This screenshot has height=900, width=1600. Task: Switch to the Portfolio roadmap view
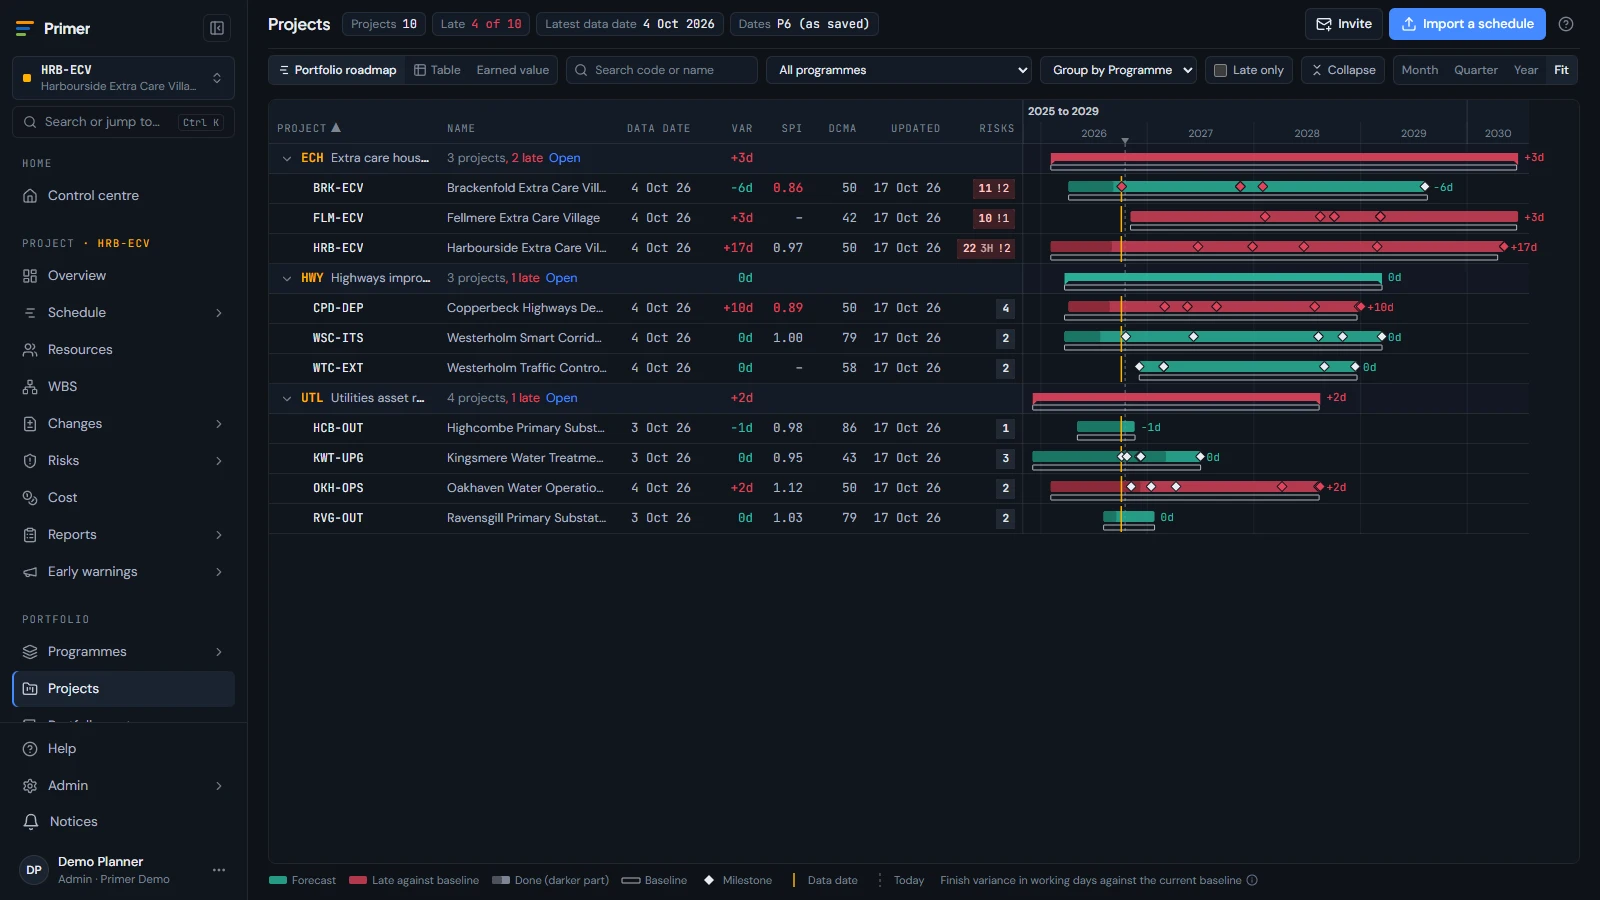(337, 70)
